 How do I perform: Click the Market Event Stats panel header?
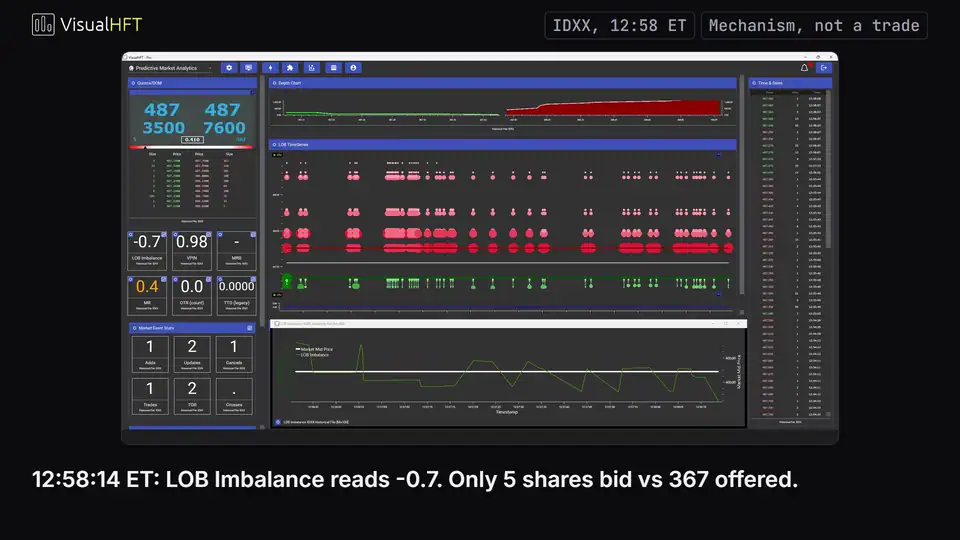coord(192,328)
